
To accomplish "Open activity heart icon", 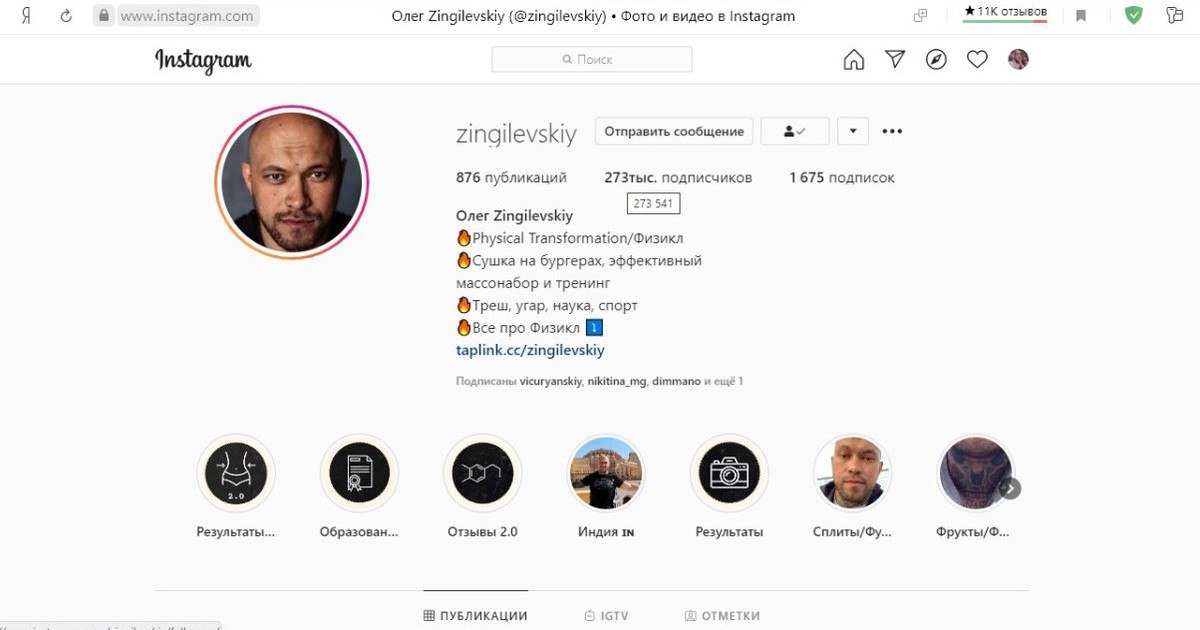I will click(x=977, y=60).
